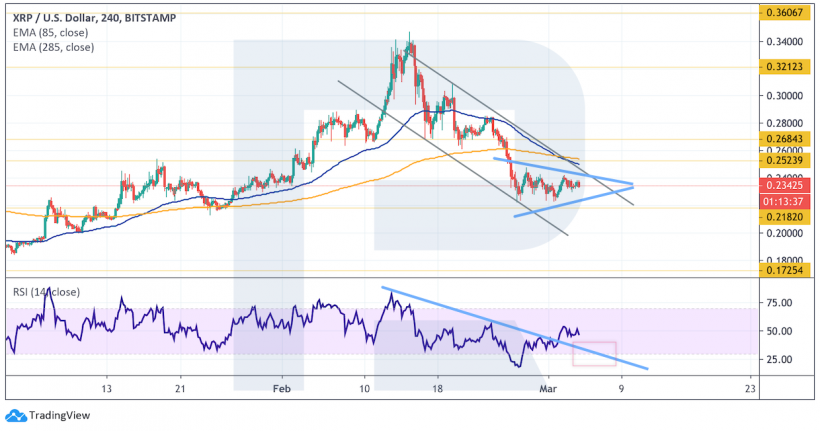Click the 0.34000 tick on price scale
This screenshot has height=431, width=820.
tap(782, 42)
